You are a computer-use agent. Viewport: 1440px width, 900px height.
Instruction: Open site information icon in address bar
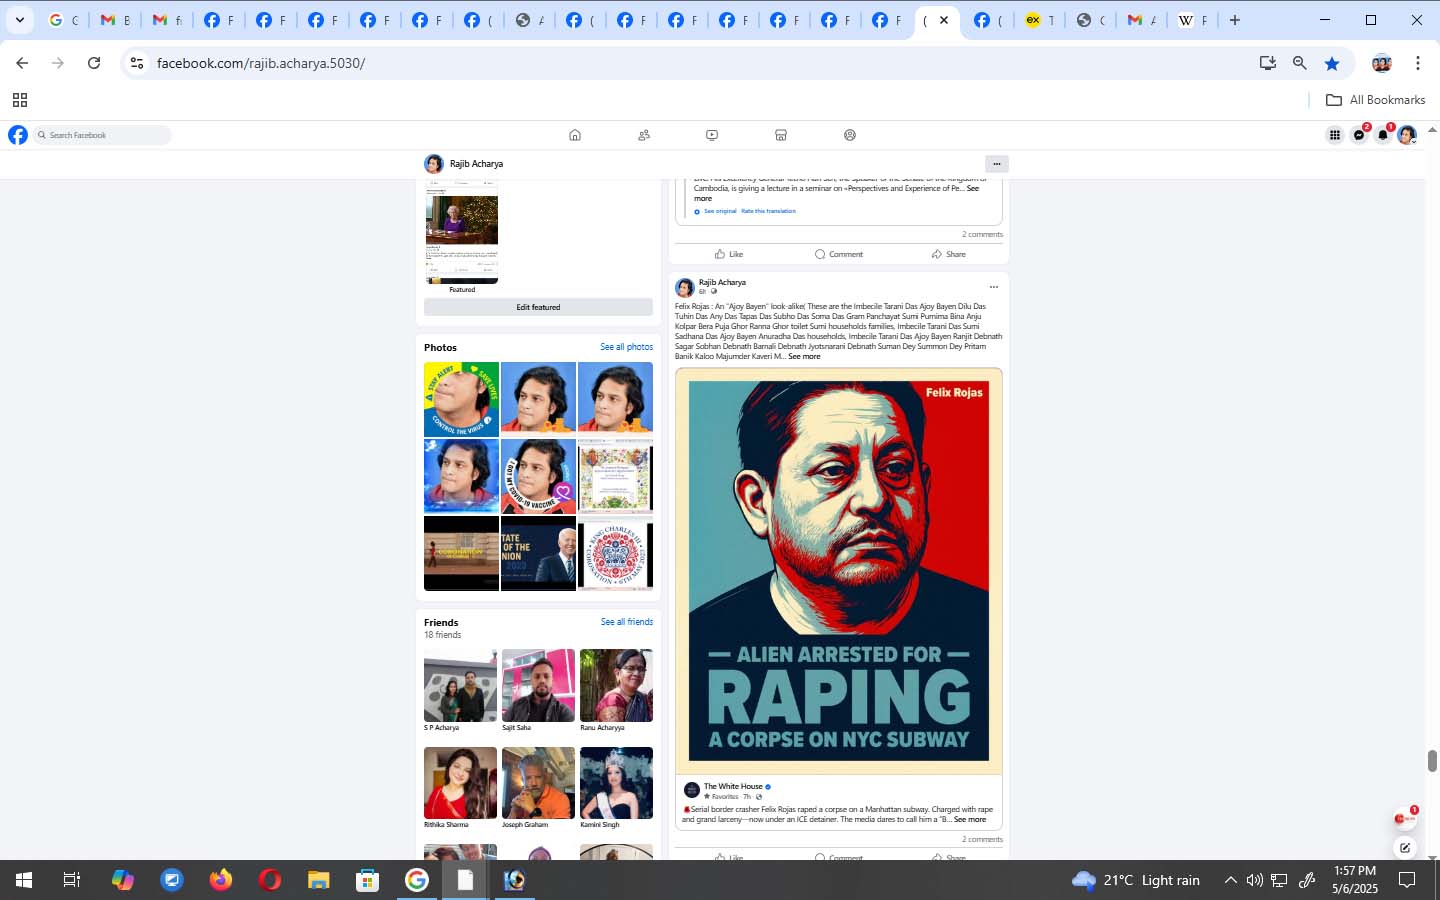tap(137, 63)
